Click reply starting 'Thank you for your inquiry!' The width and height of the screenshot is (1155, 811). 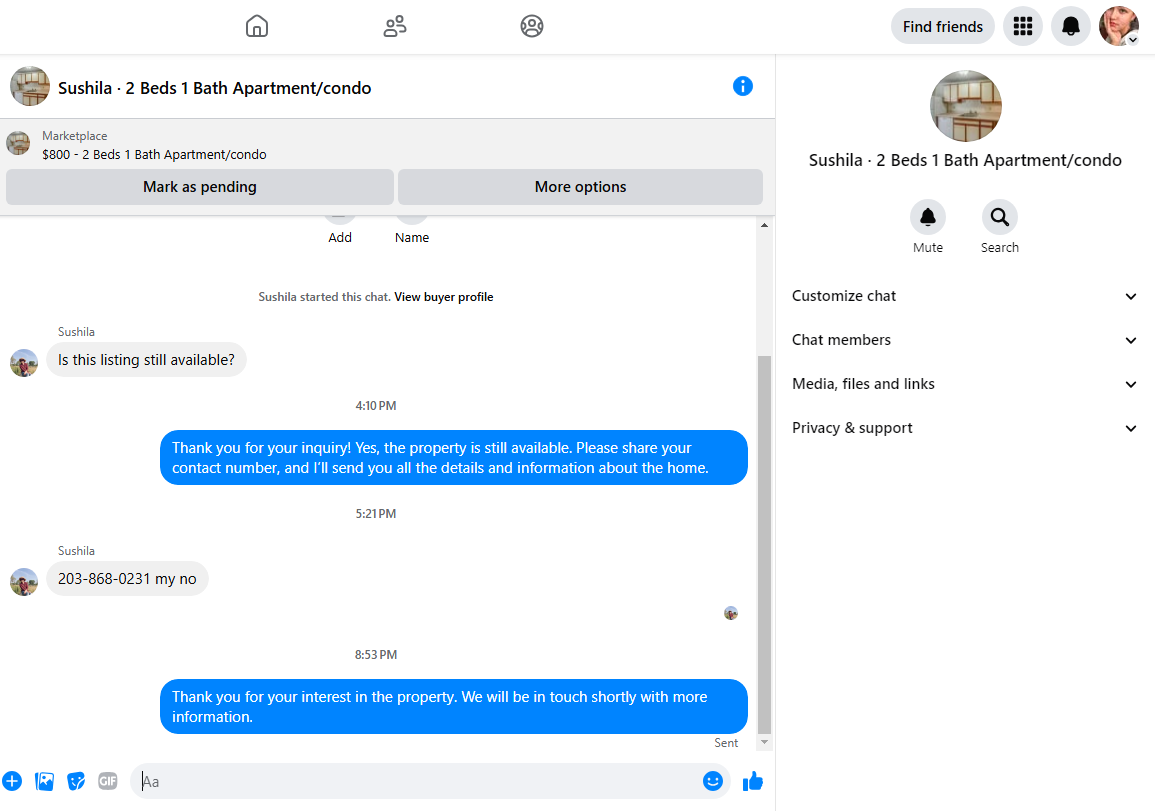(454, 457)
